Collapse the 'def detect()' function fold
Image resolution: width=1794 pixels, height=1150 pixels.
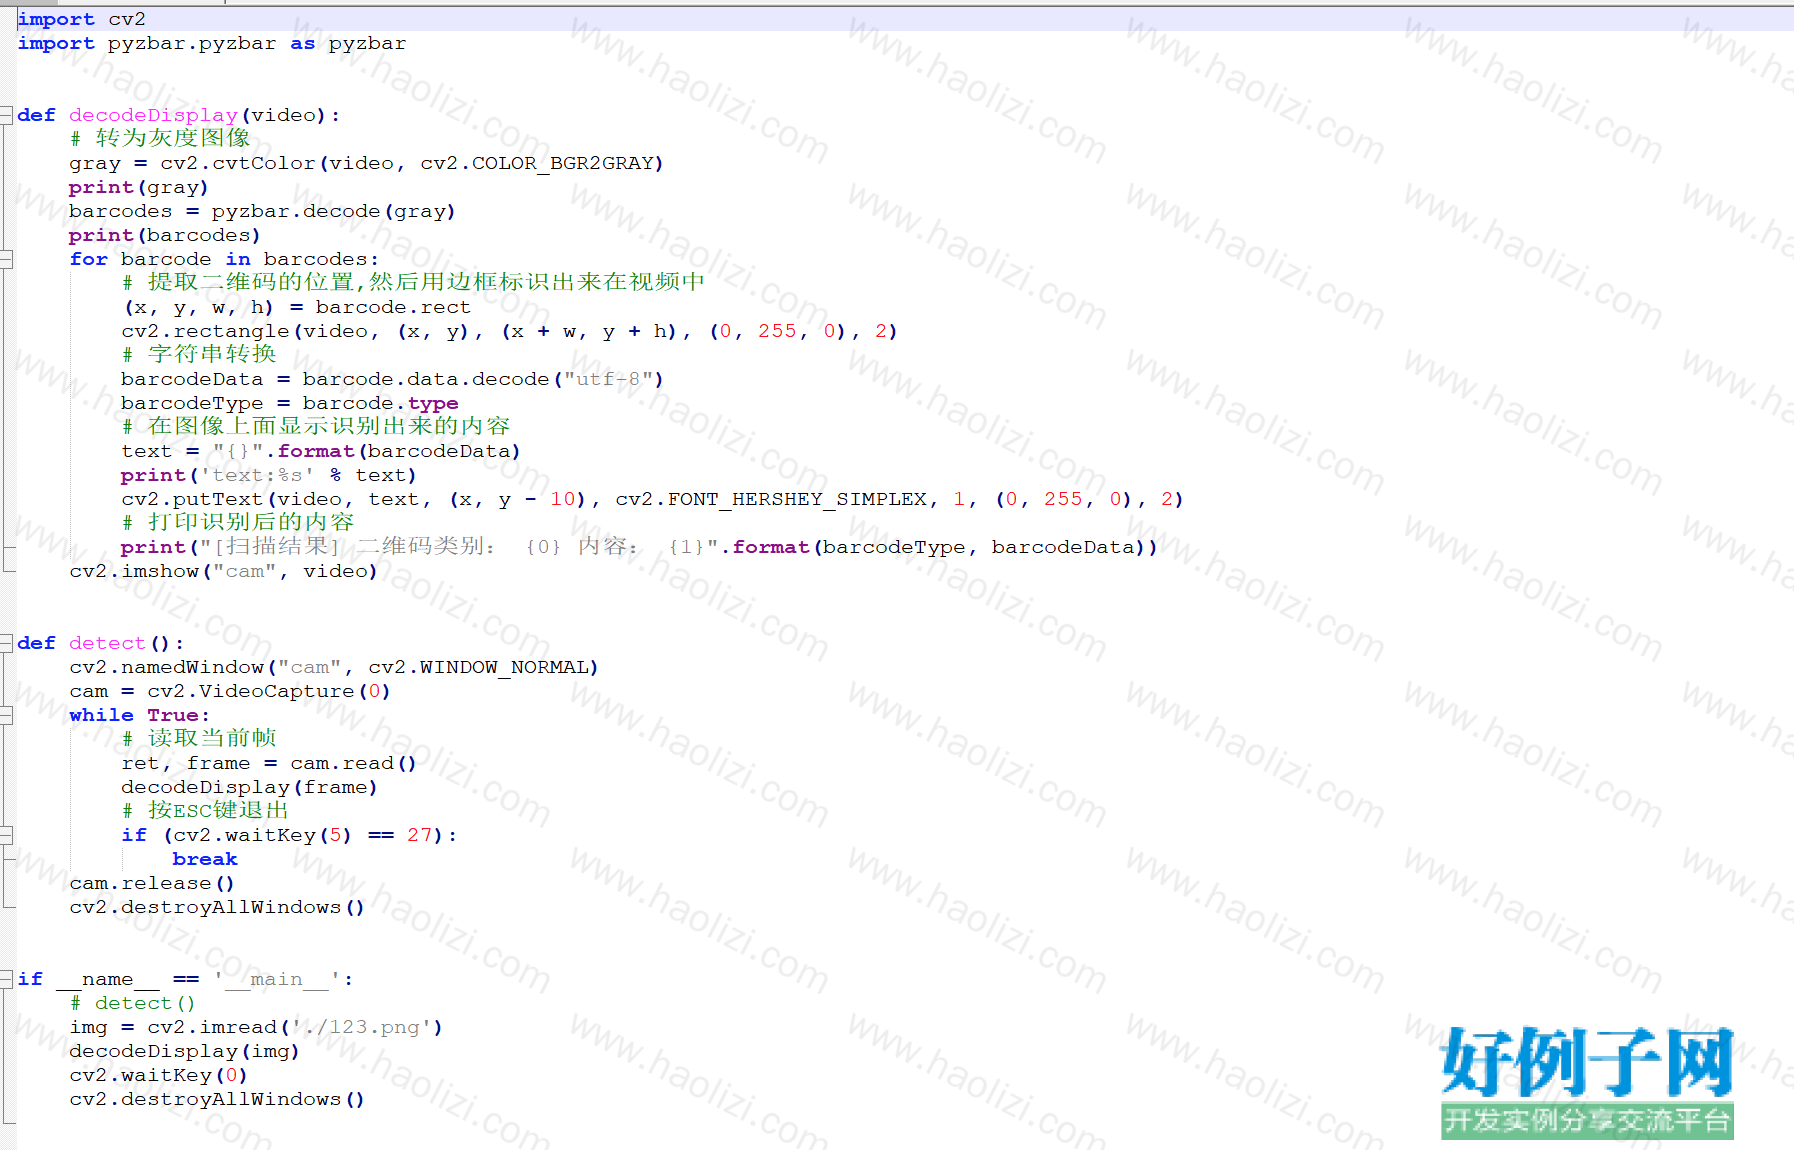tap(6, 643)
